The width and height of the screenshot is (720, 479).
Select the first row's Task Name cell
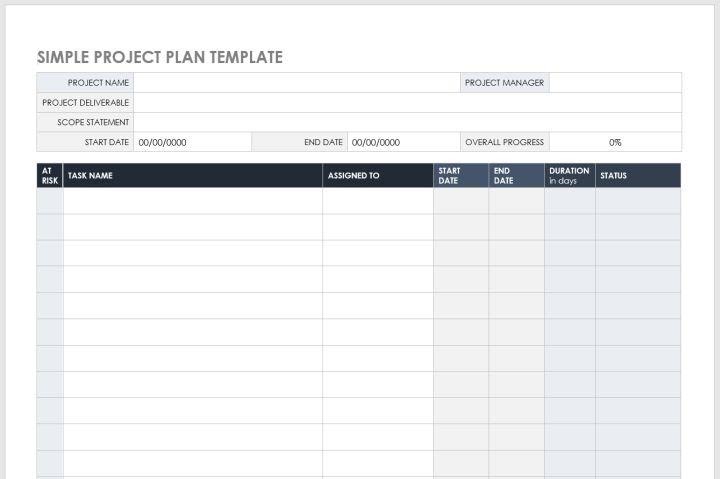point(193,201)
